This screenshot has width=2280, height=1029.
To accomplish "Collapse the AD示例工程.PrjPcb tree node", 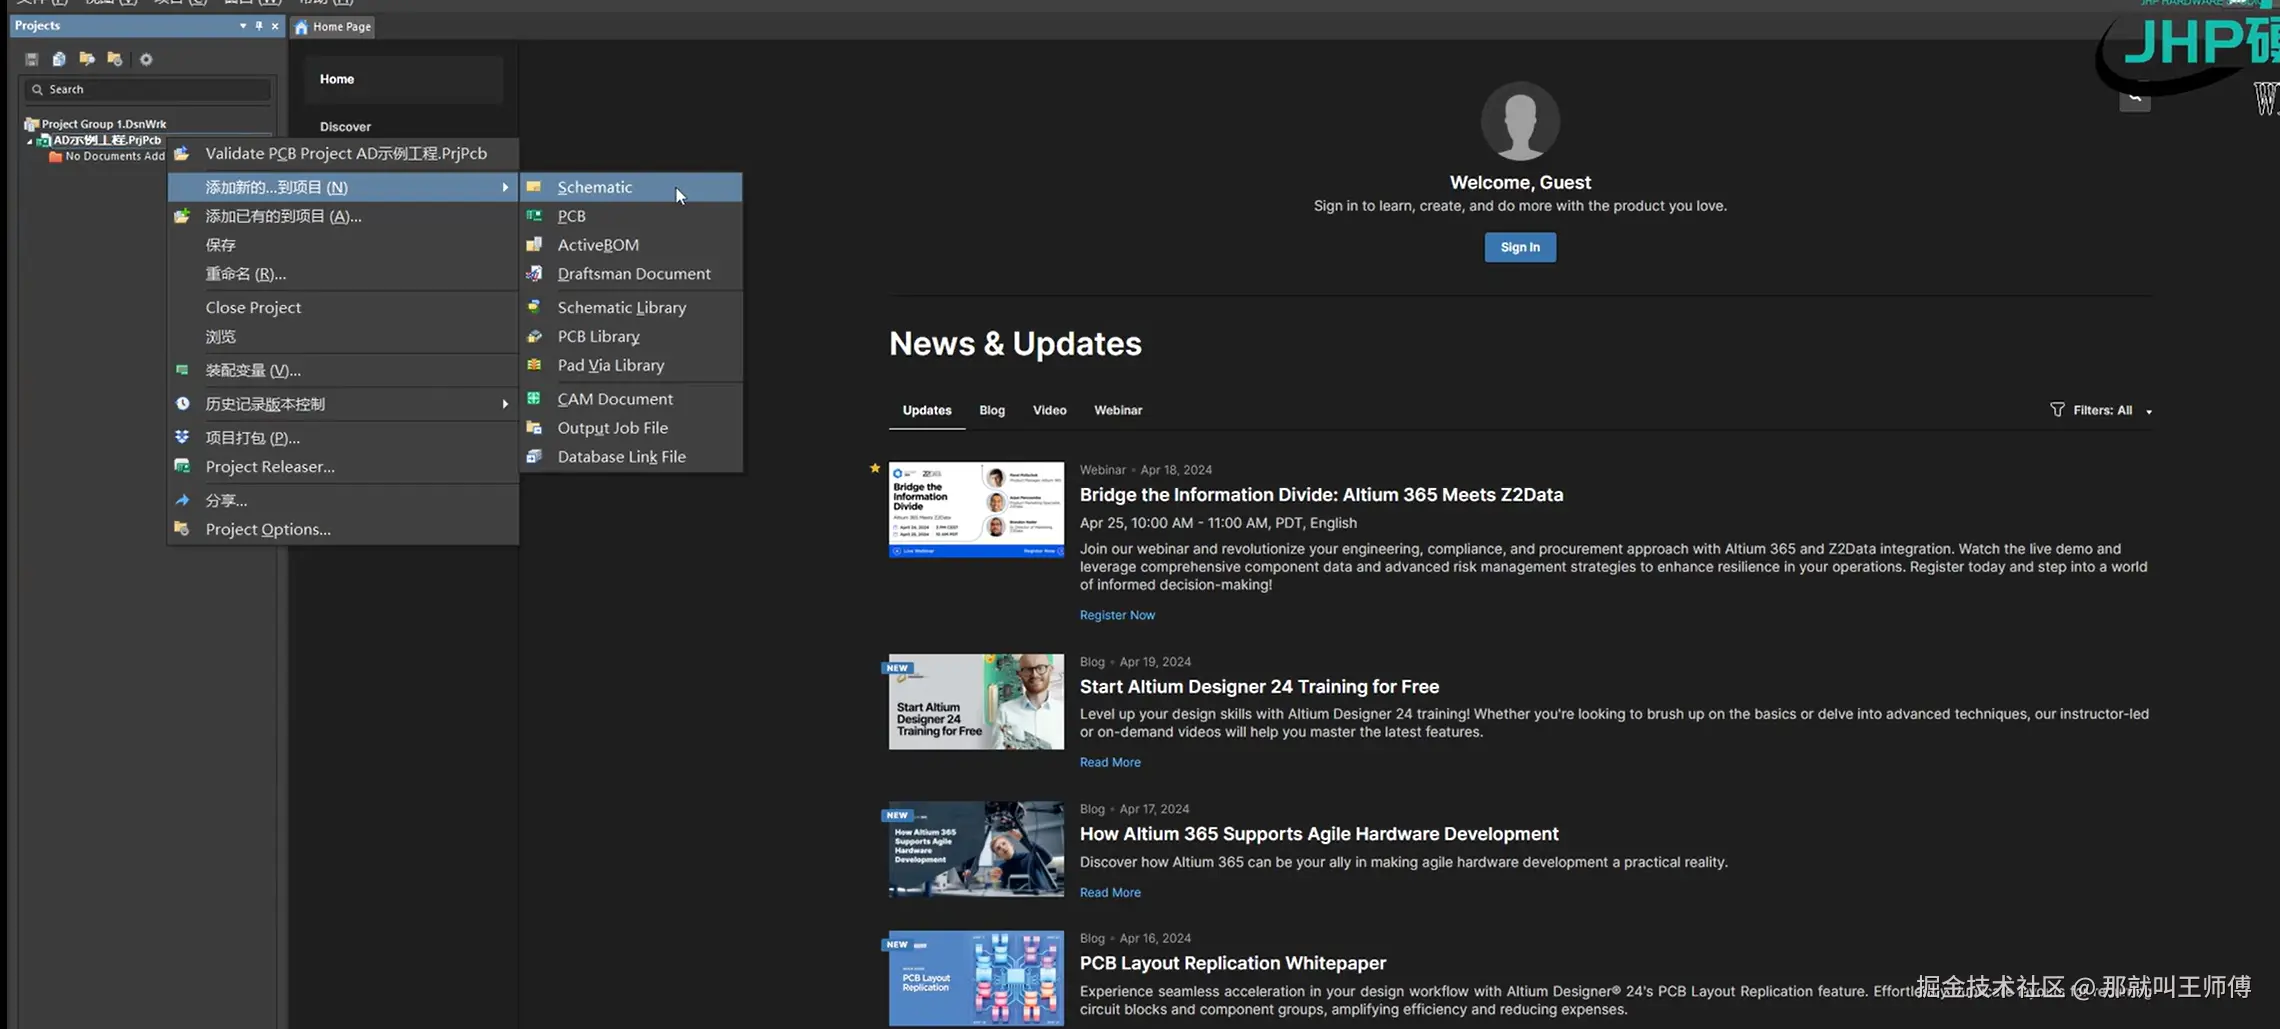I will [x=29, y=141].
